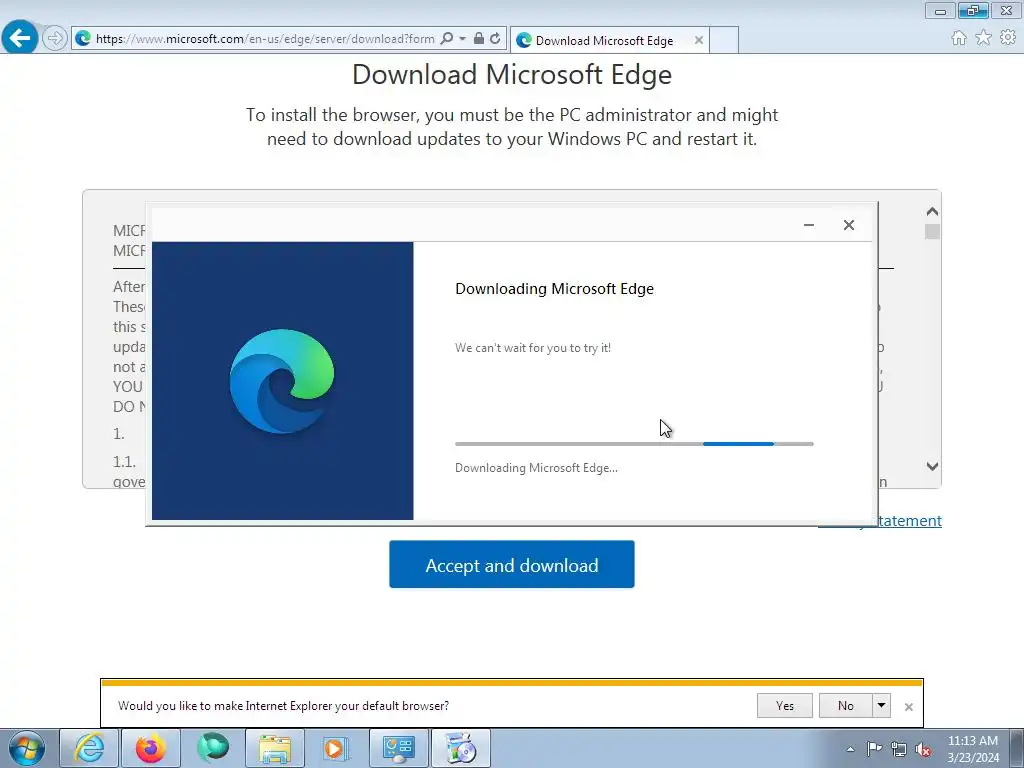
Task: Open Windows Media Player on taskbar
Action: (336, 748)
